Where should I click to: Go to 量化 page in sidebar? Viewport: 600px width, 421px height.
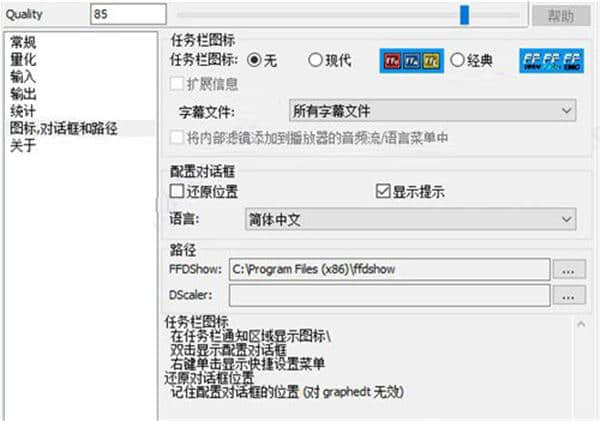point(23,59)
